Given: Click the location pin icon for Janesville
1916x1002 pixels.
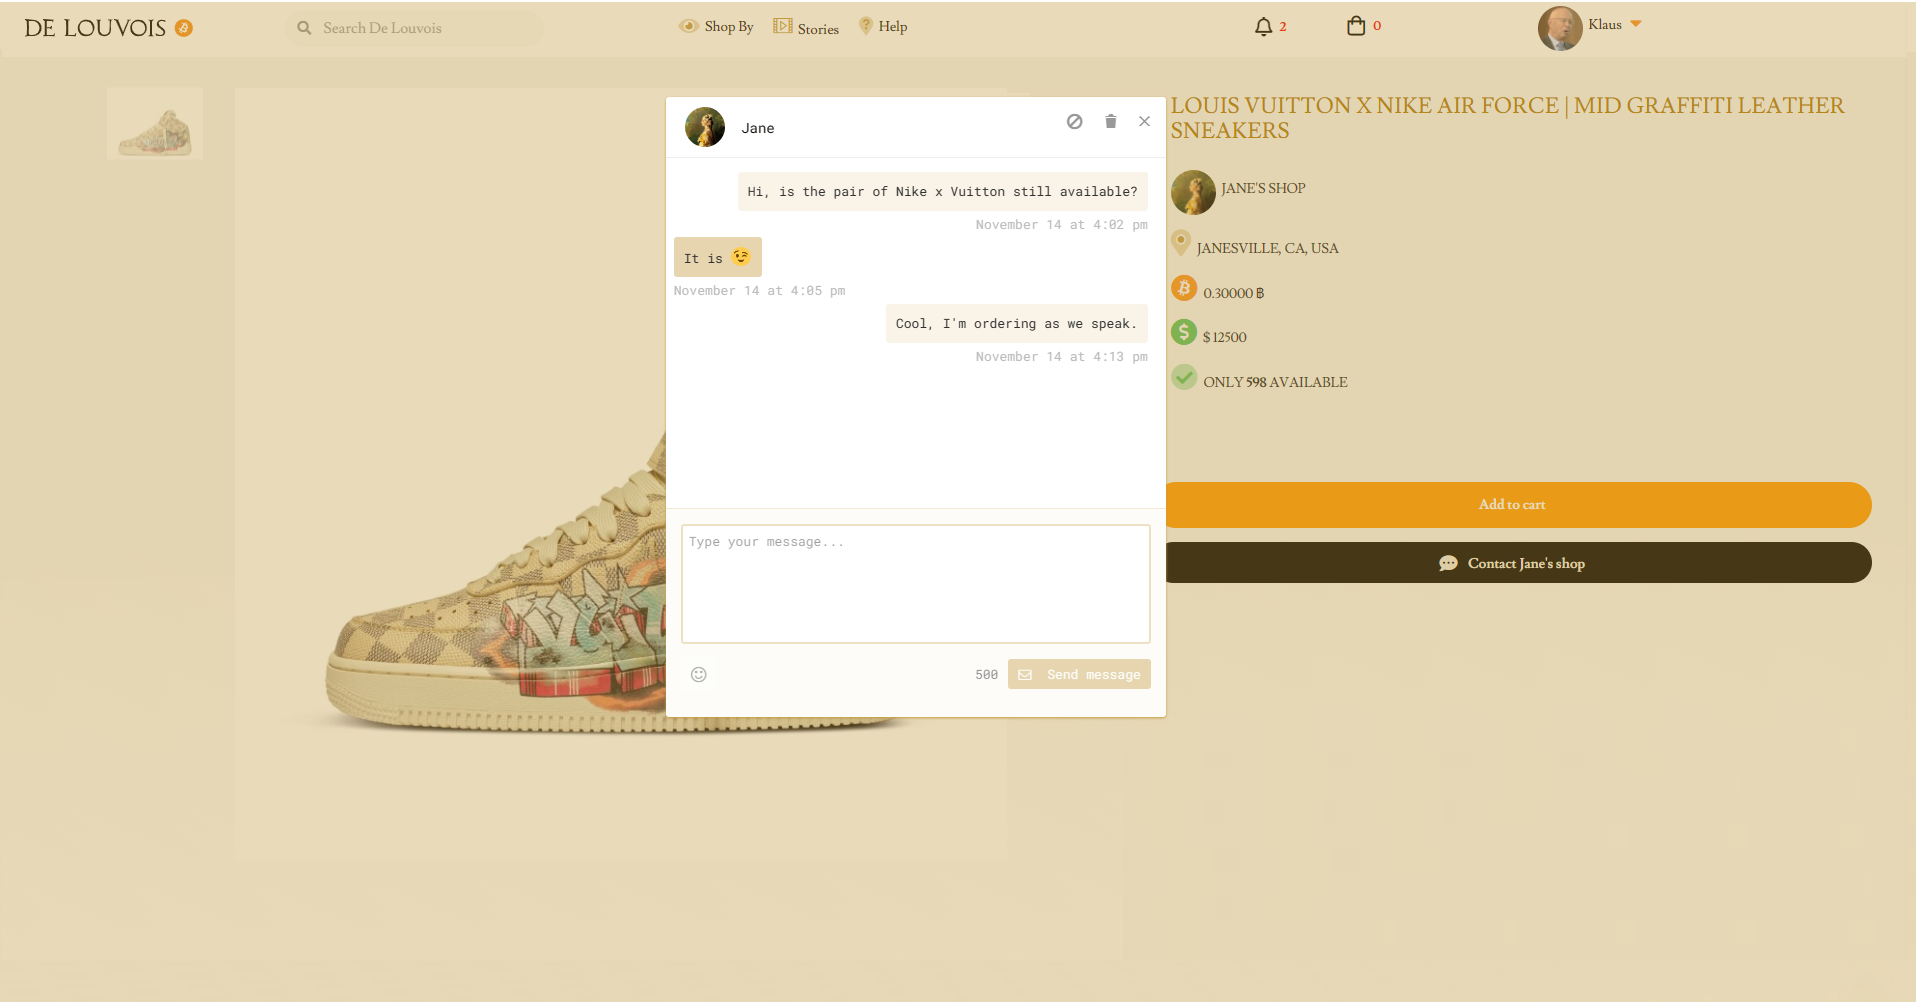Looking at the screenshot, I should click(x=1181, y=243).
